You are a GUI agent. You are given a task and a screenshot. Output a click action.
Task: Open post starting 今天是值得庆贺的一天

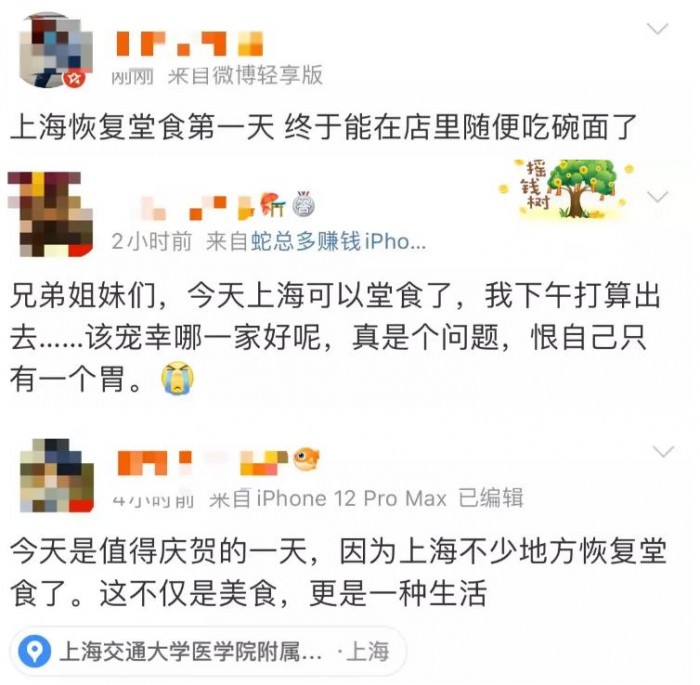click(338, 572)
